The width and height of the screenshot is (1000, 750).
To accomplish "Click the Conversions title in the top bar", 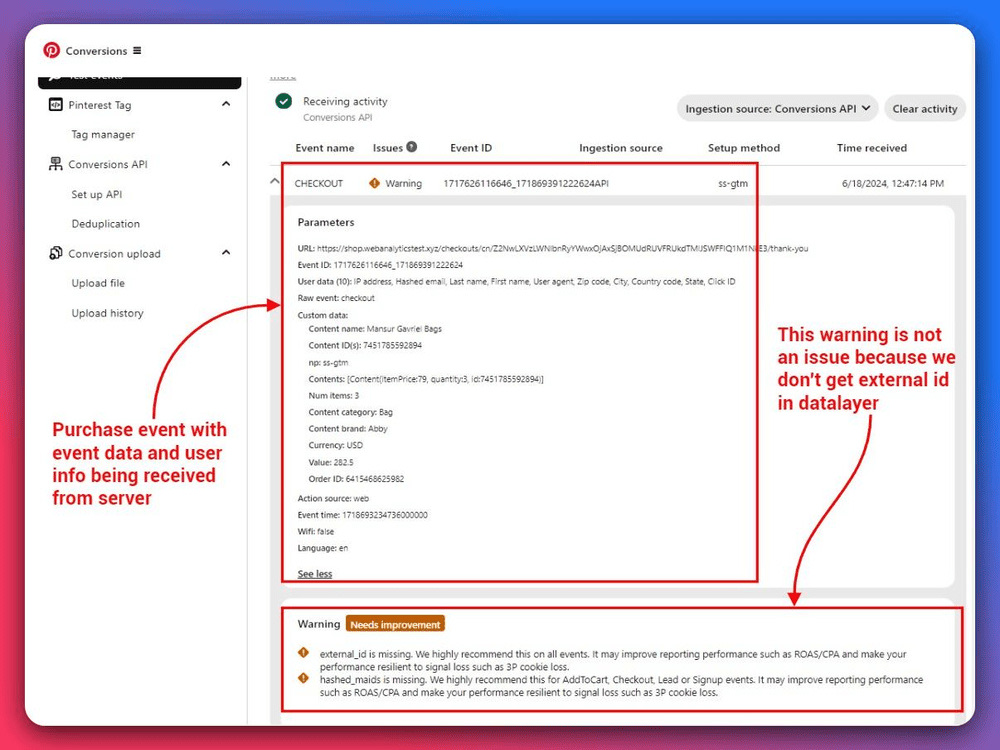I will click(x=96, y=51).
